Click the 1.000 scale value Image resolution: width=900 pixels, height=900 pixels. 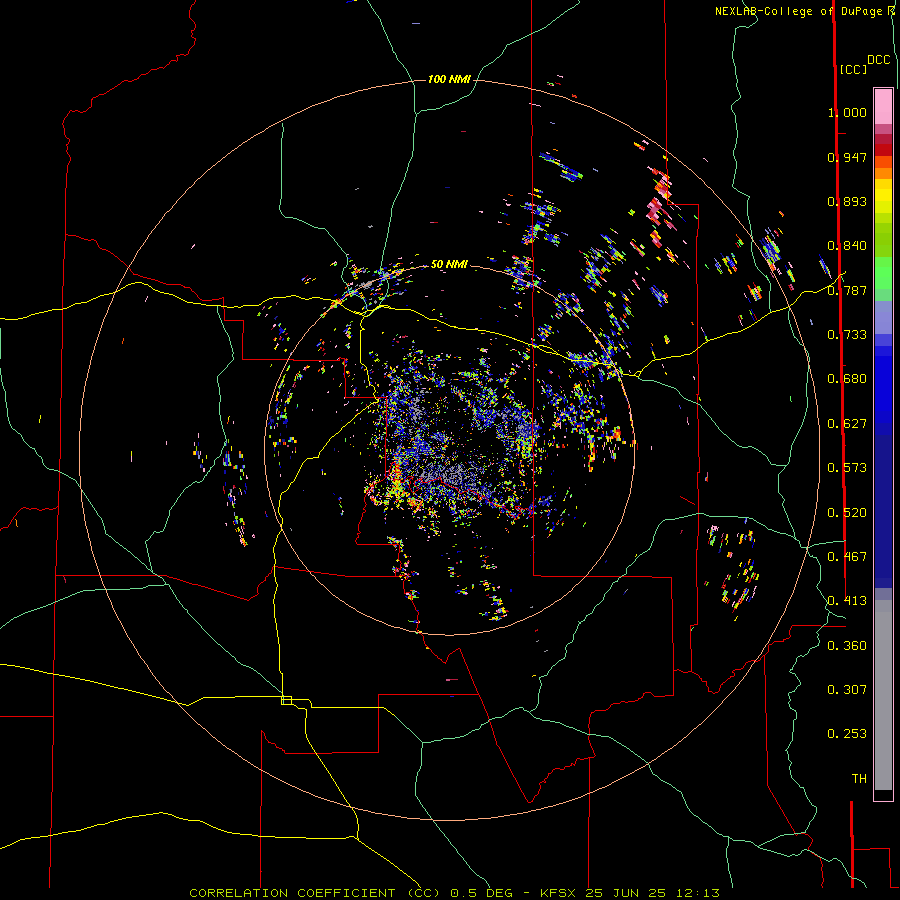pyautogui.click(x=847, y=112)
